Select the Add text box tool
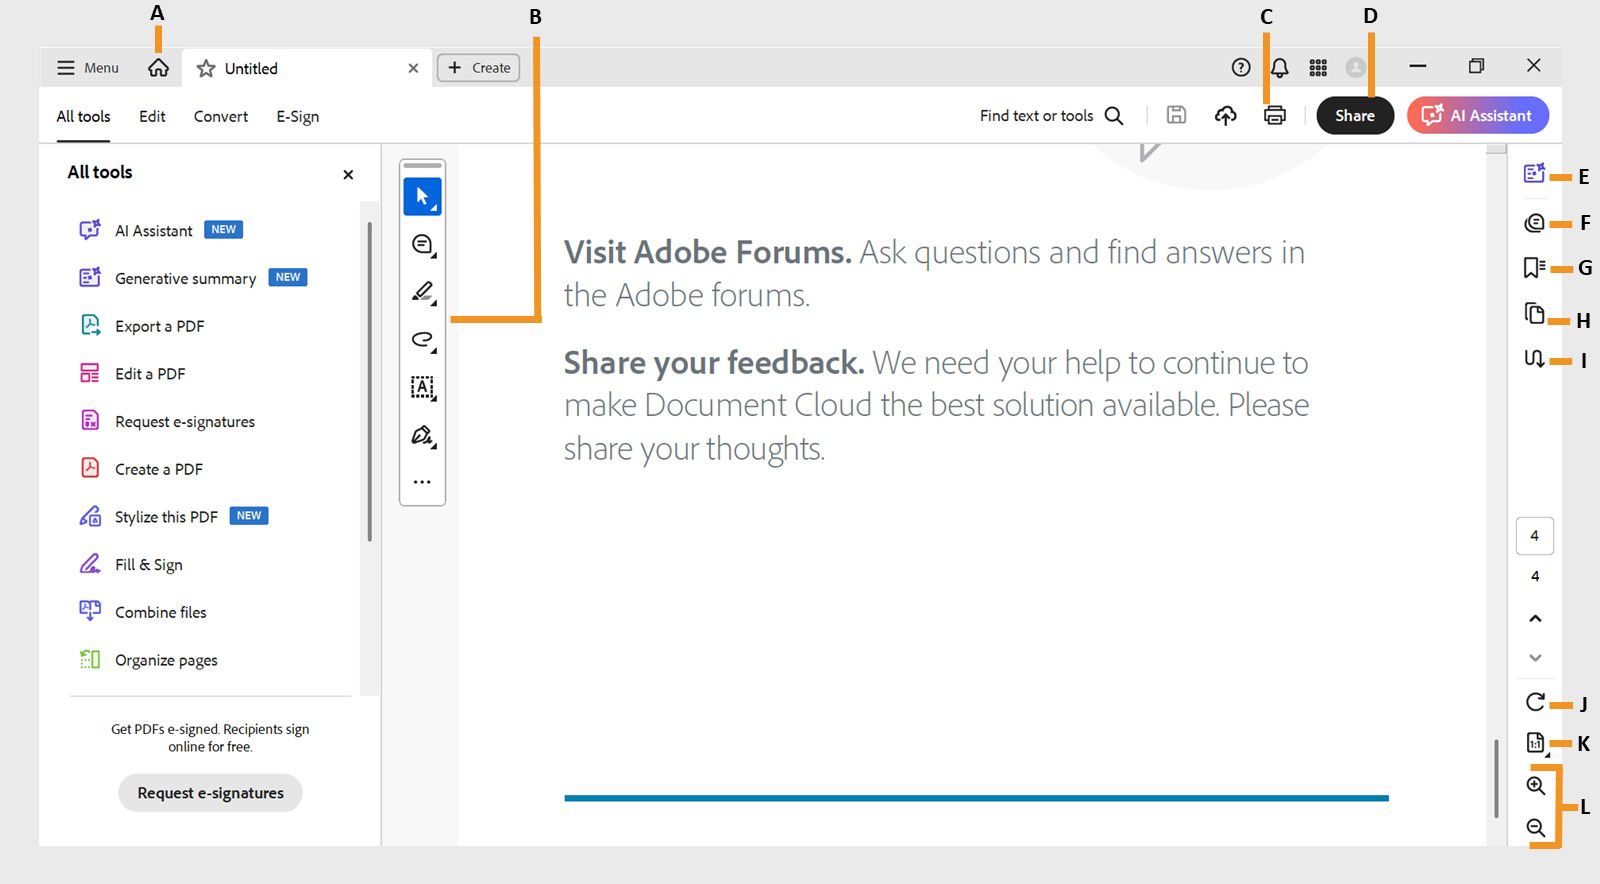 422,387
